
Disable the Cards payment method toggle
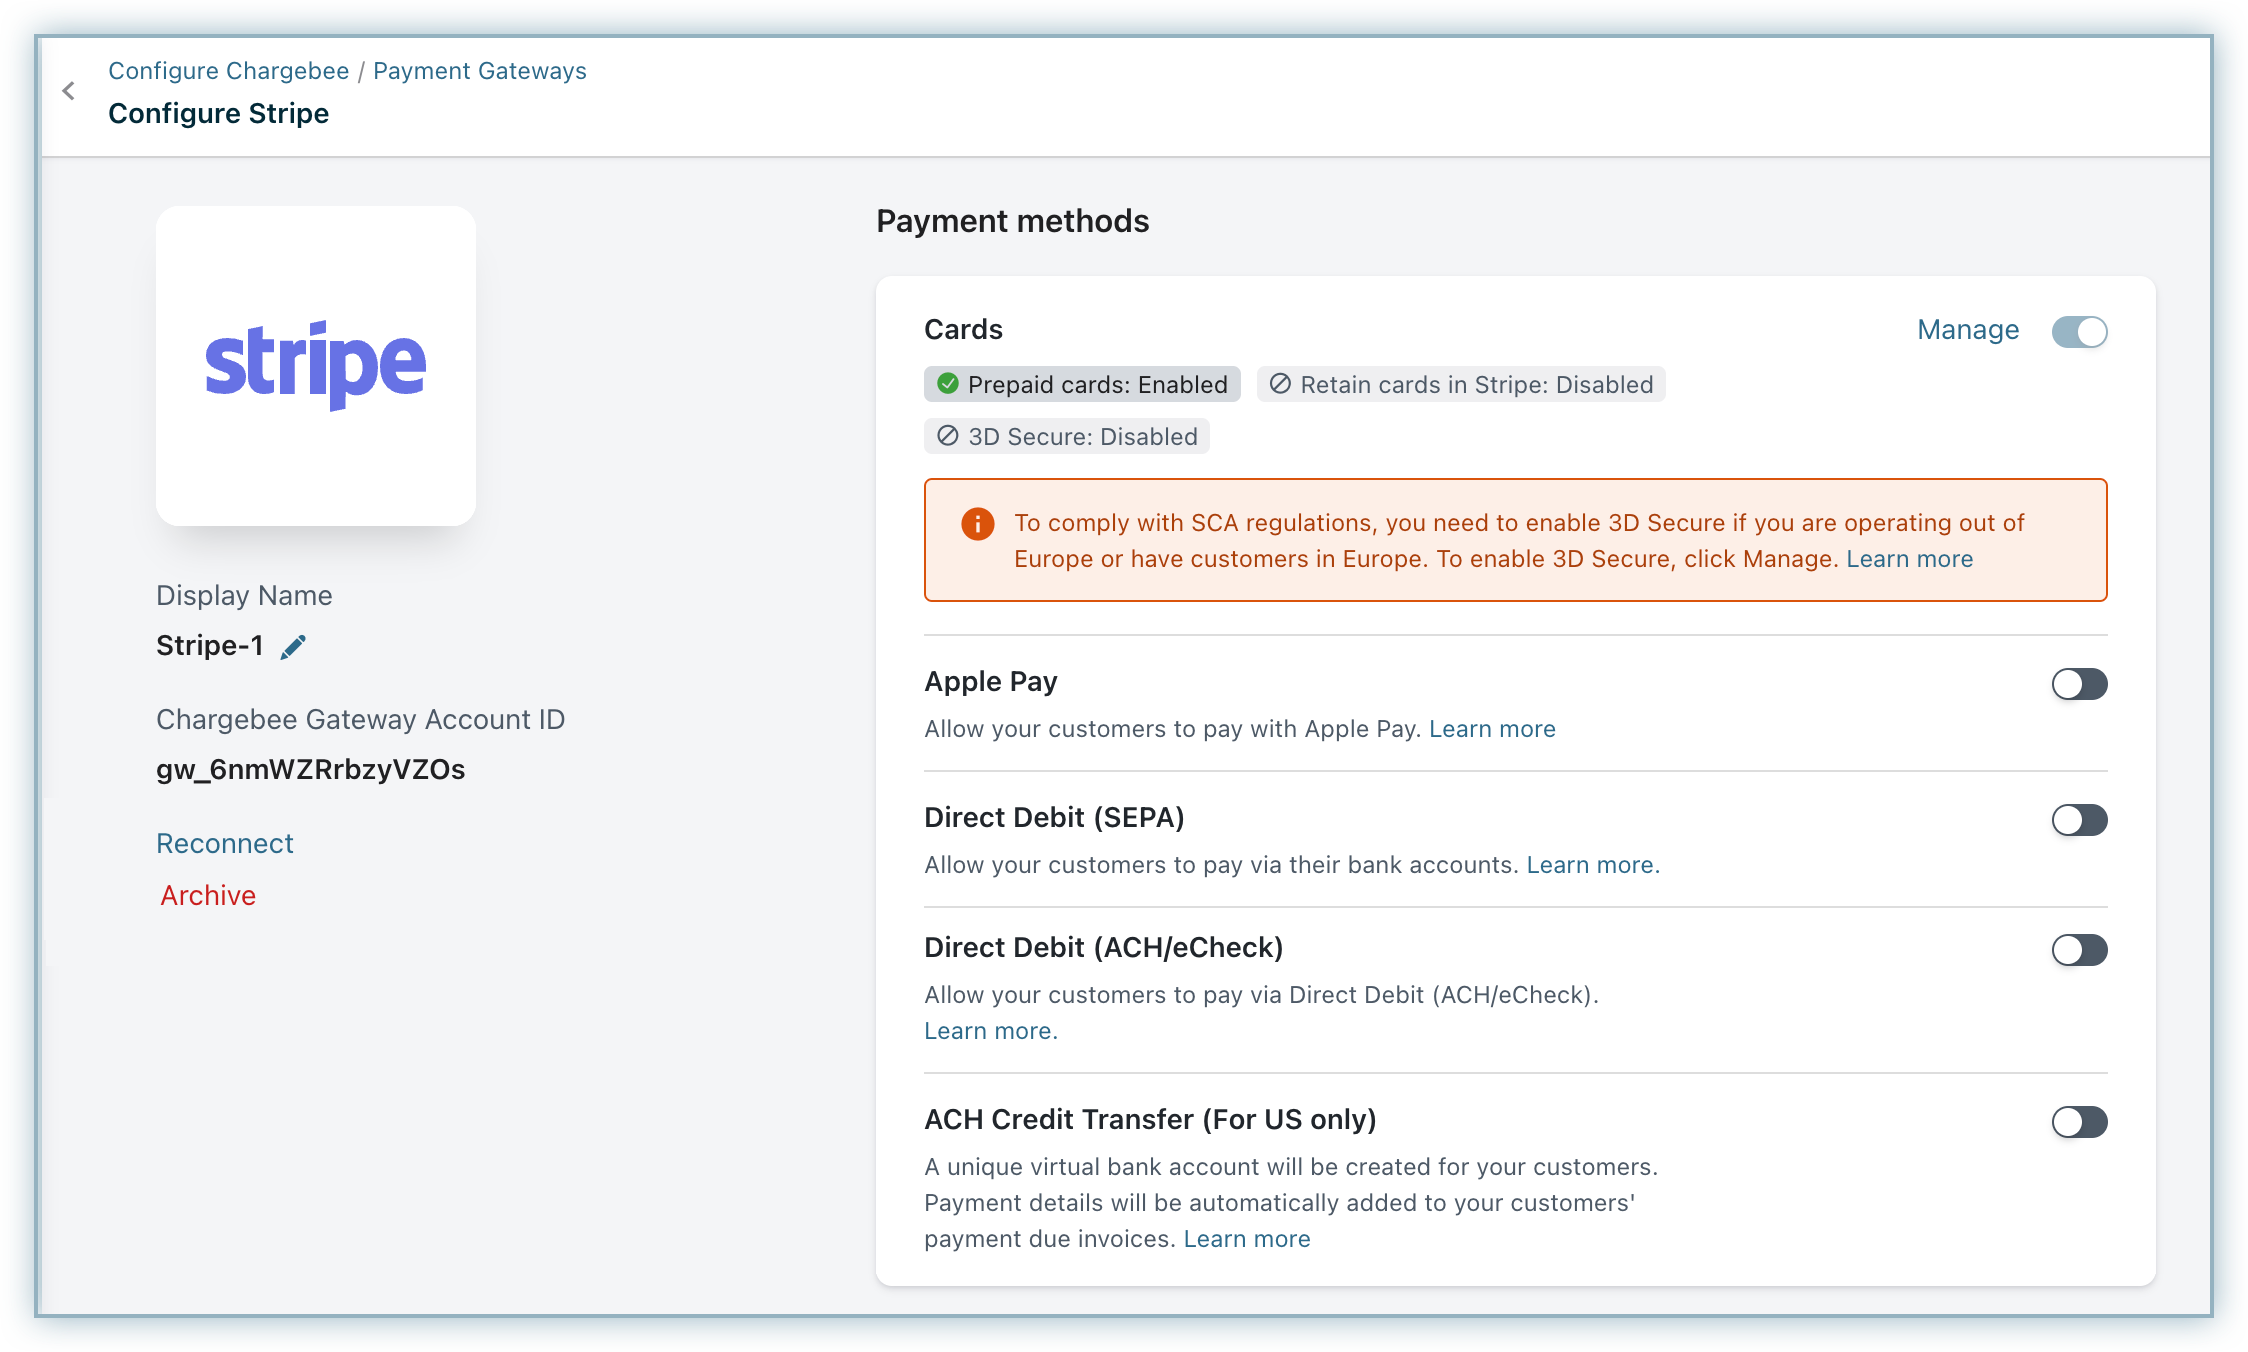click(2079, 332)
